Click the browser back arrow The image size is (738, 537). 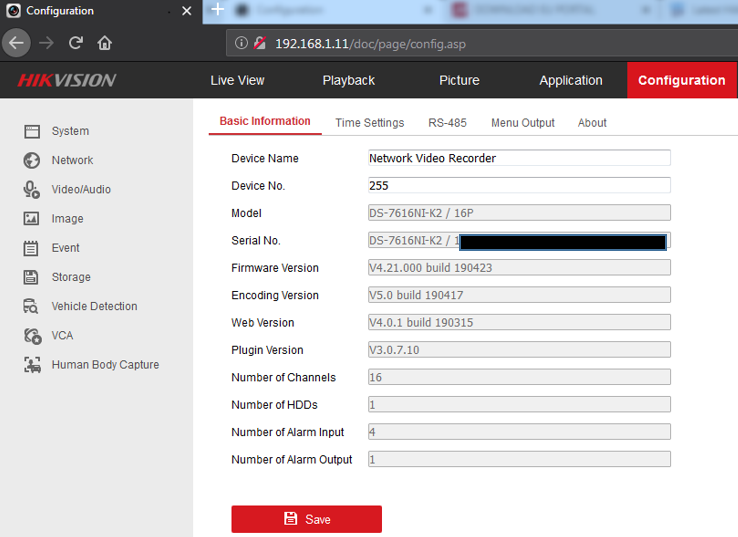[x=16, y=43]
